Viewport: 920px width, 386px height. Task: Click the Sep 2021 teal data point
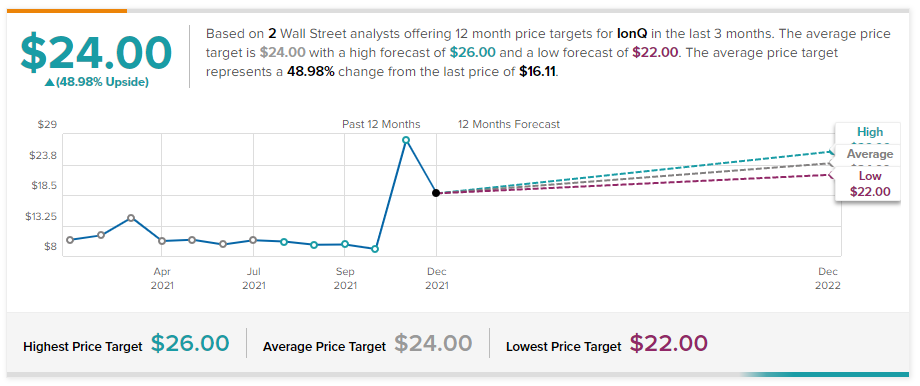tap(345, 244)
